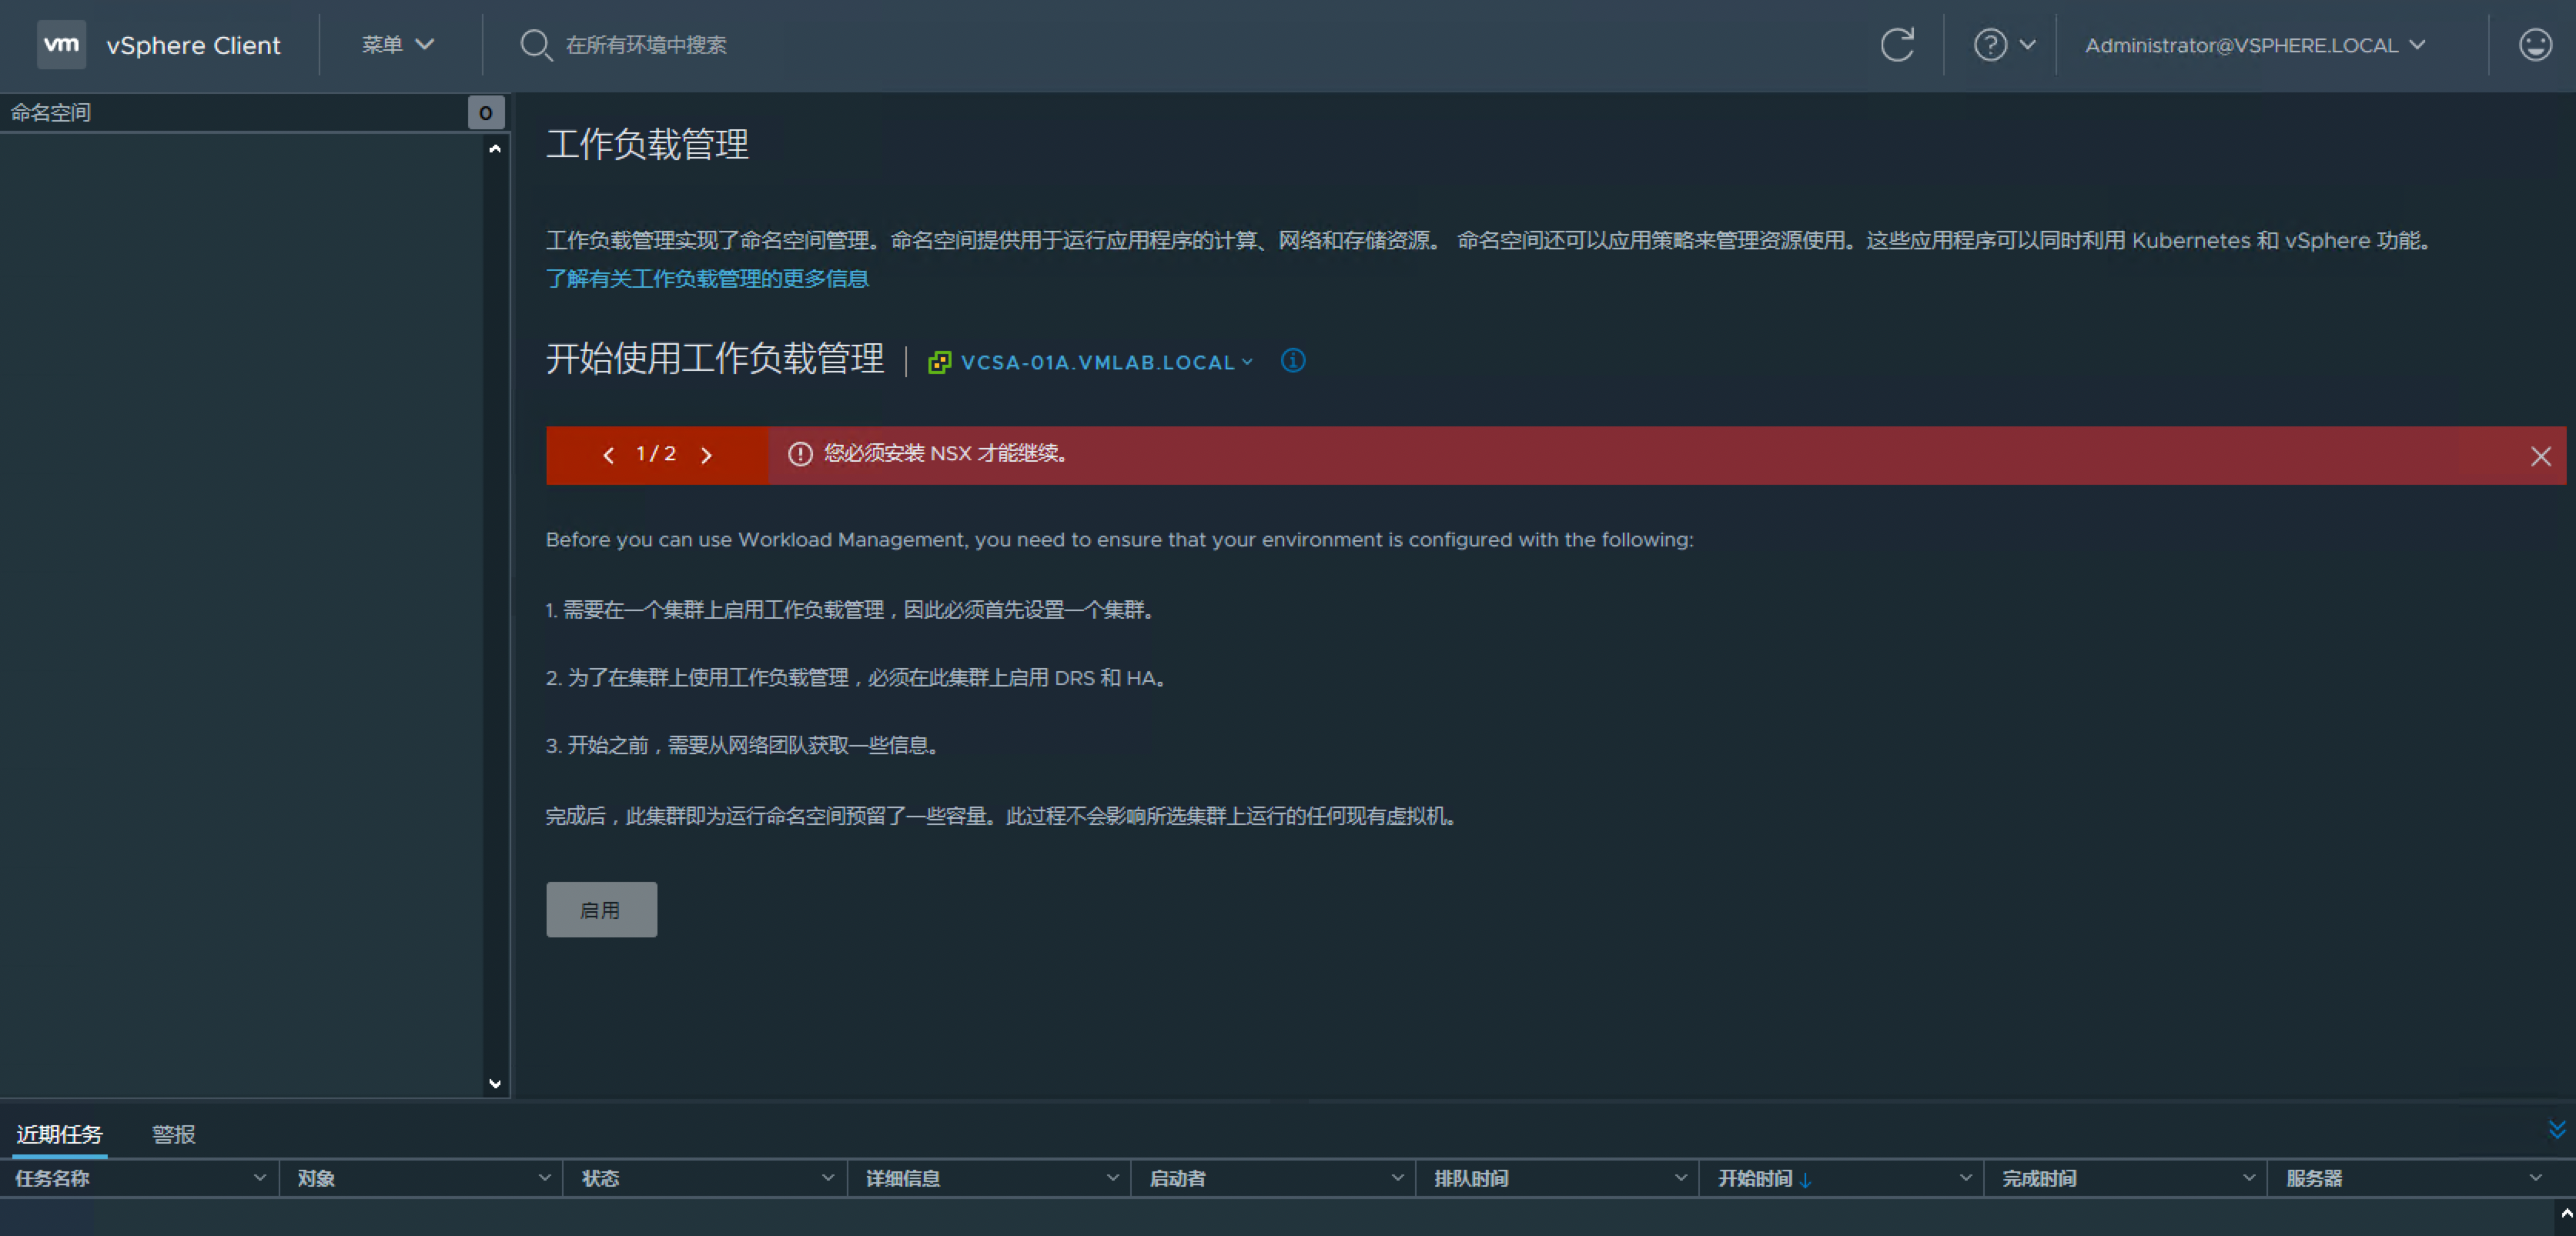Go to next alert in banner
The height and width of the screenshot is (1236, 2576).
(706, 455)
